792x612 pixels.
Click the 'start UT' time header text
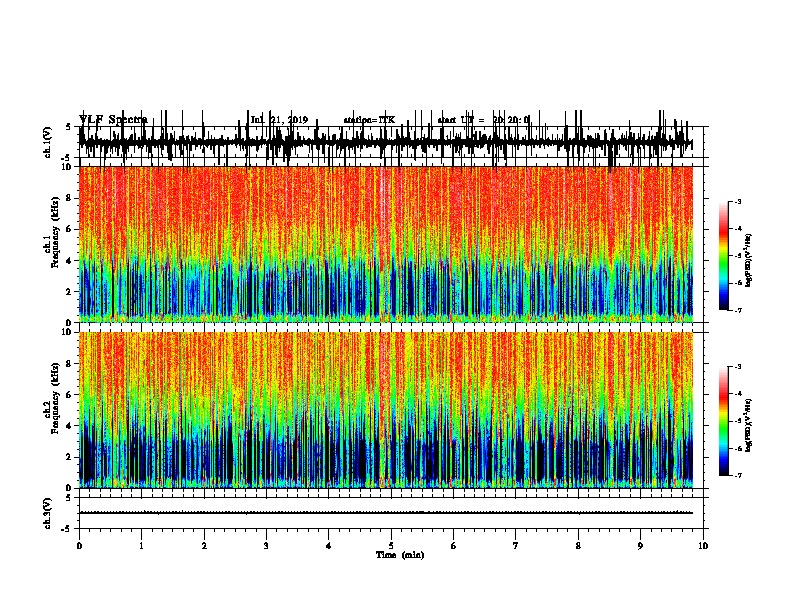click(x=483, y=120)
